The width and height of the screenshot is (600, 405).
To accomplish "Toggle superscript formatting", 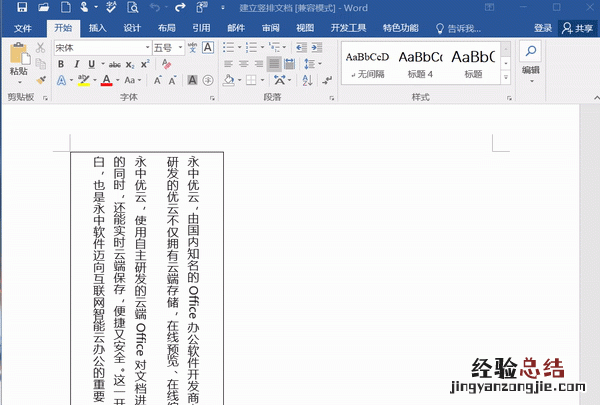I will click(x=145, y=64).
